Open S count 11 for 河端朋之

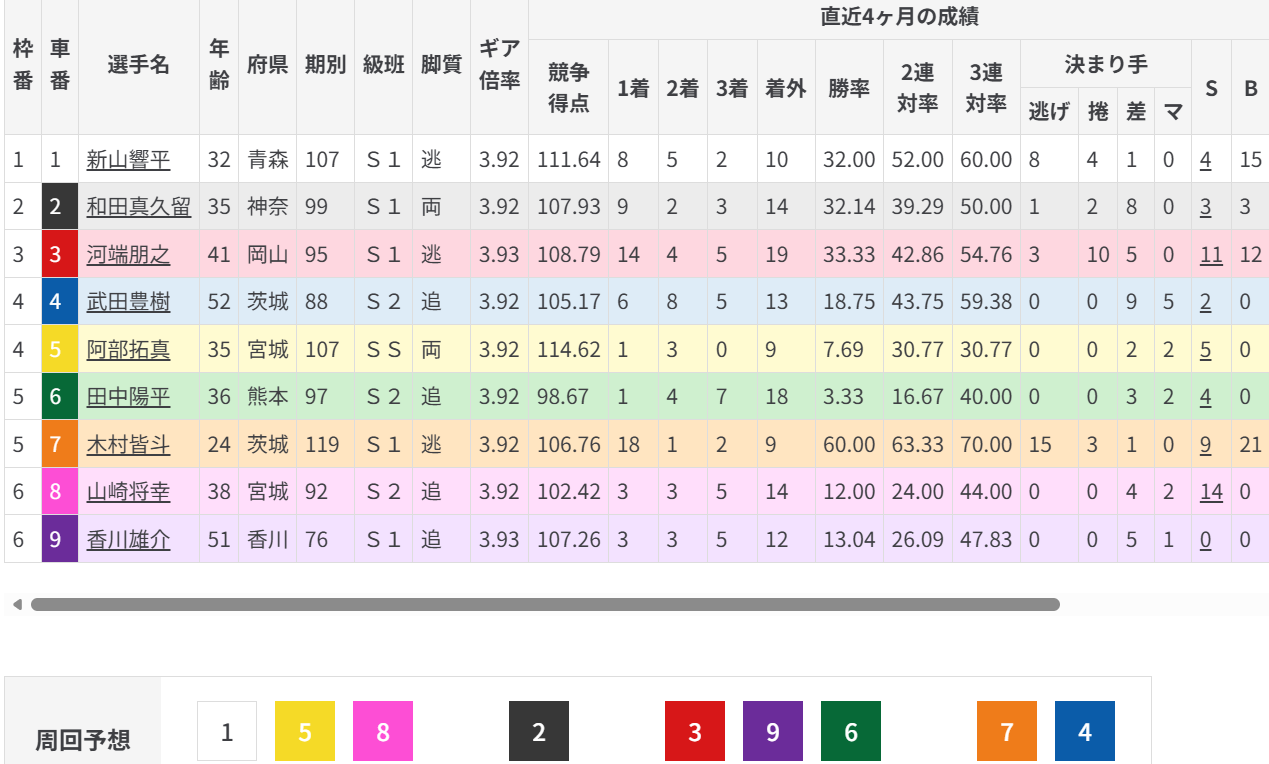click(1211, 255)
